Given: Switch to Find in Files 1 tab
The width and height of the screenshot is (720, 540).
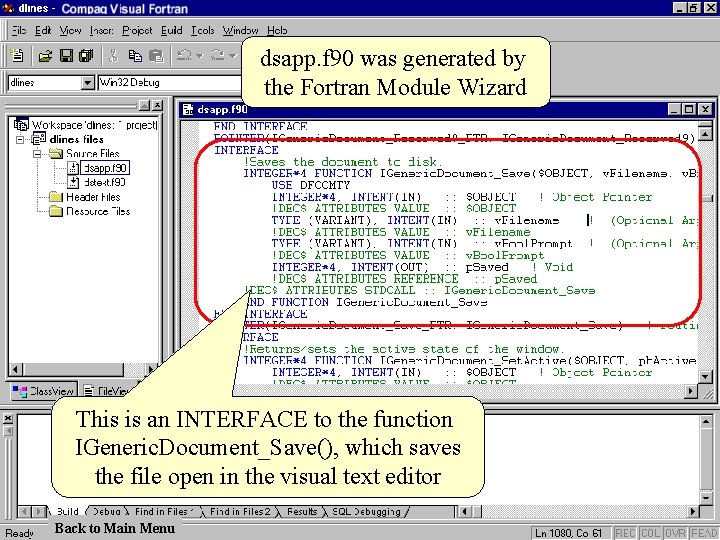Looking at the screenshot, I should point(164,511).
